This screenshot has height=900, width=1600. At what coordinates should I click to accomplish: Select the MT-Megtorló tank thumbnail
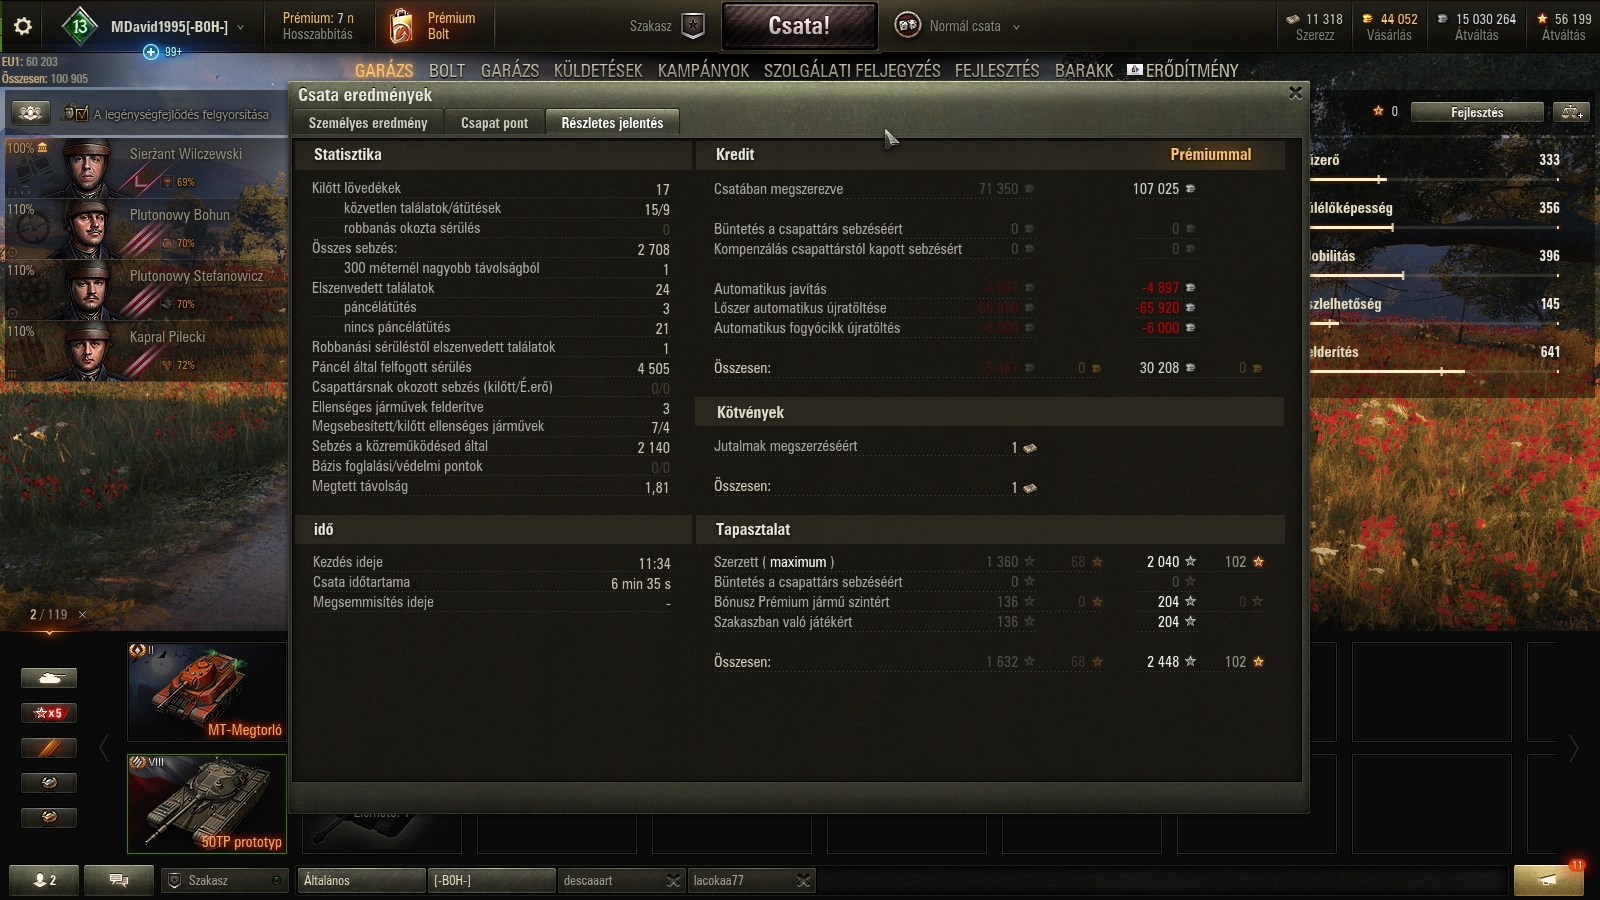[207, 691]
